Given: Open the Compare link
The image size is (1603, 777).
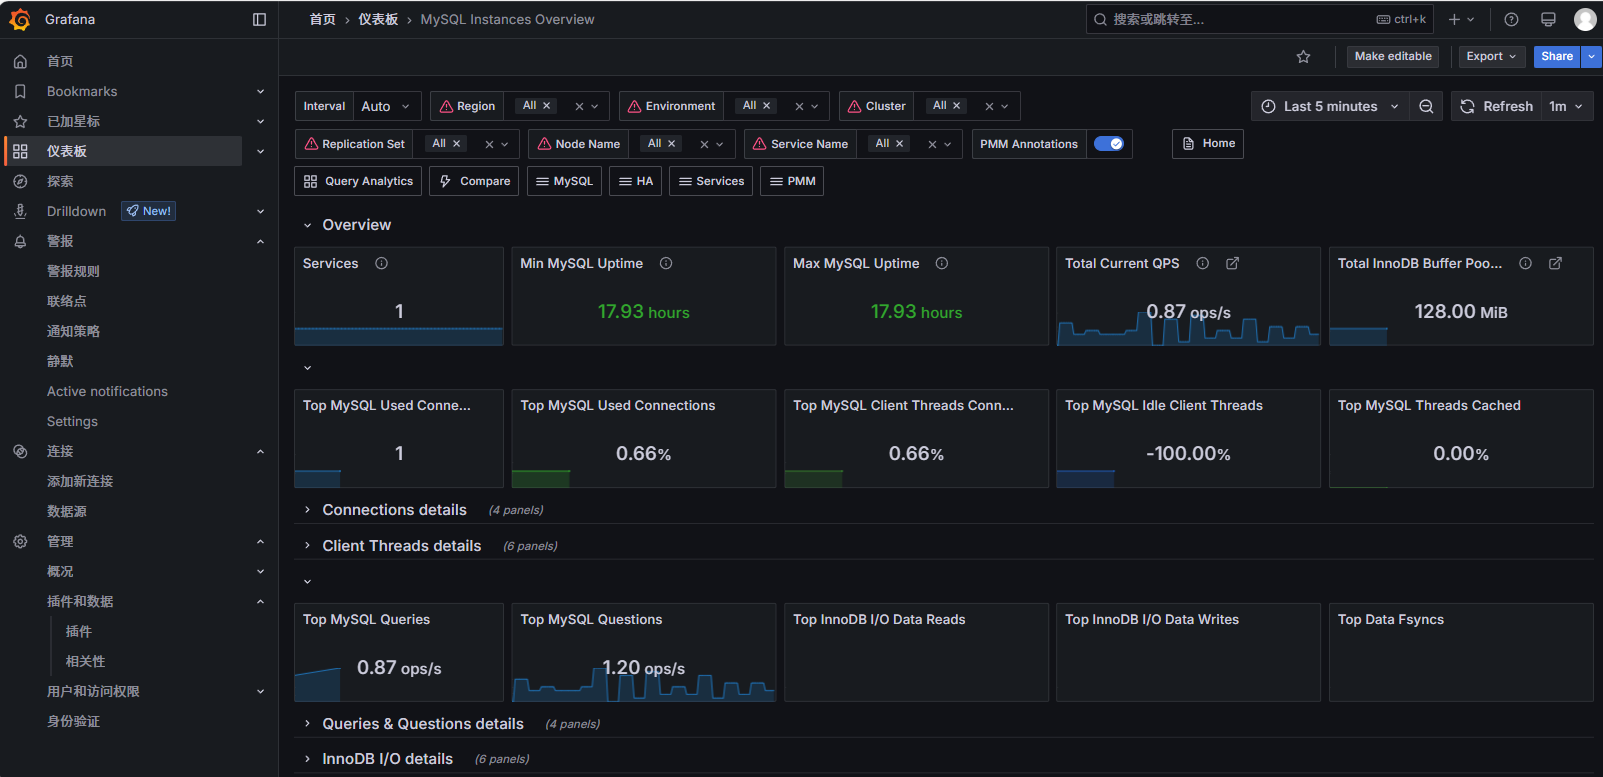Looking at the screenshot, I should (474, 181).
